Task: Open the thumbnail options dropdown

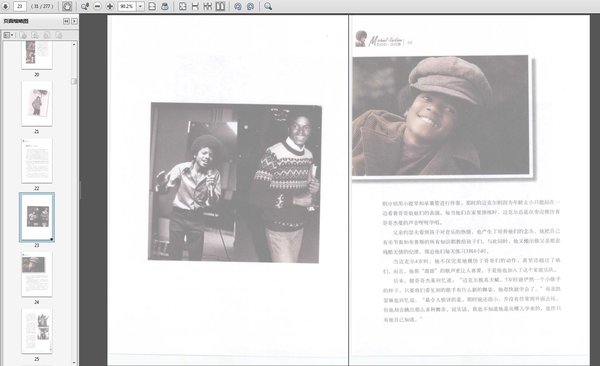Action: (x=8, y=35)
